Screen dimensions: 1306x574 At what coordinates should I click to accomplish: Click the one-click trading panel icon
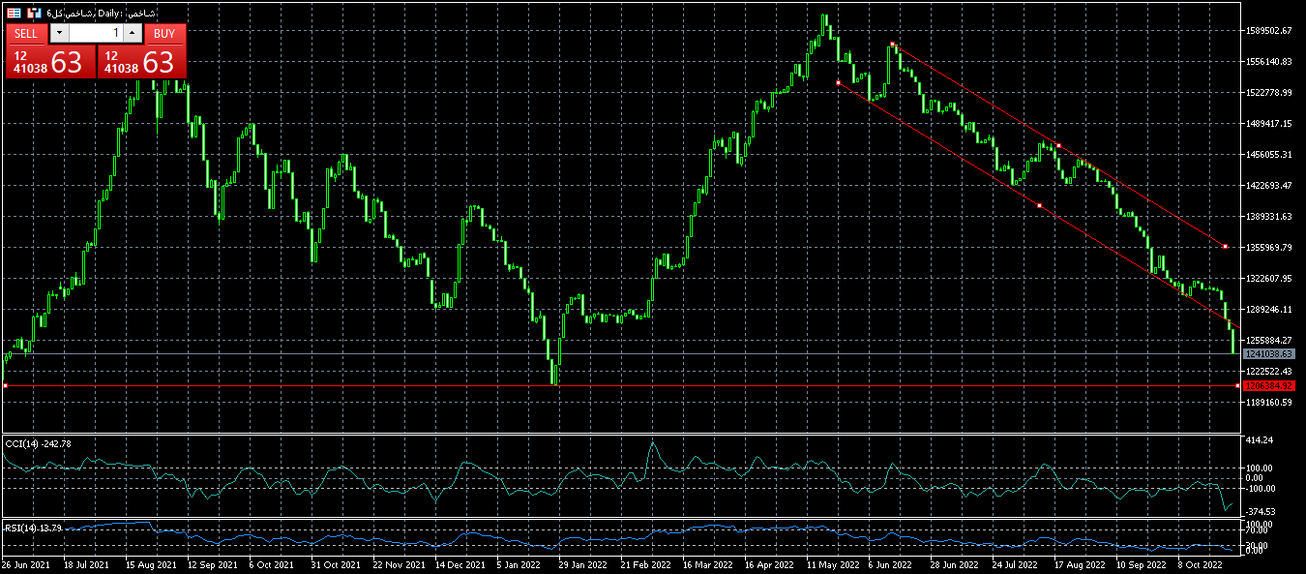coord(13,13)
